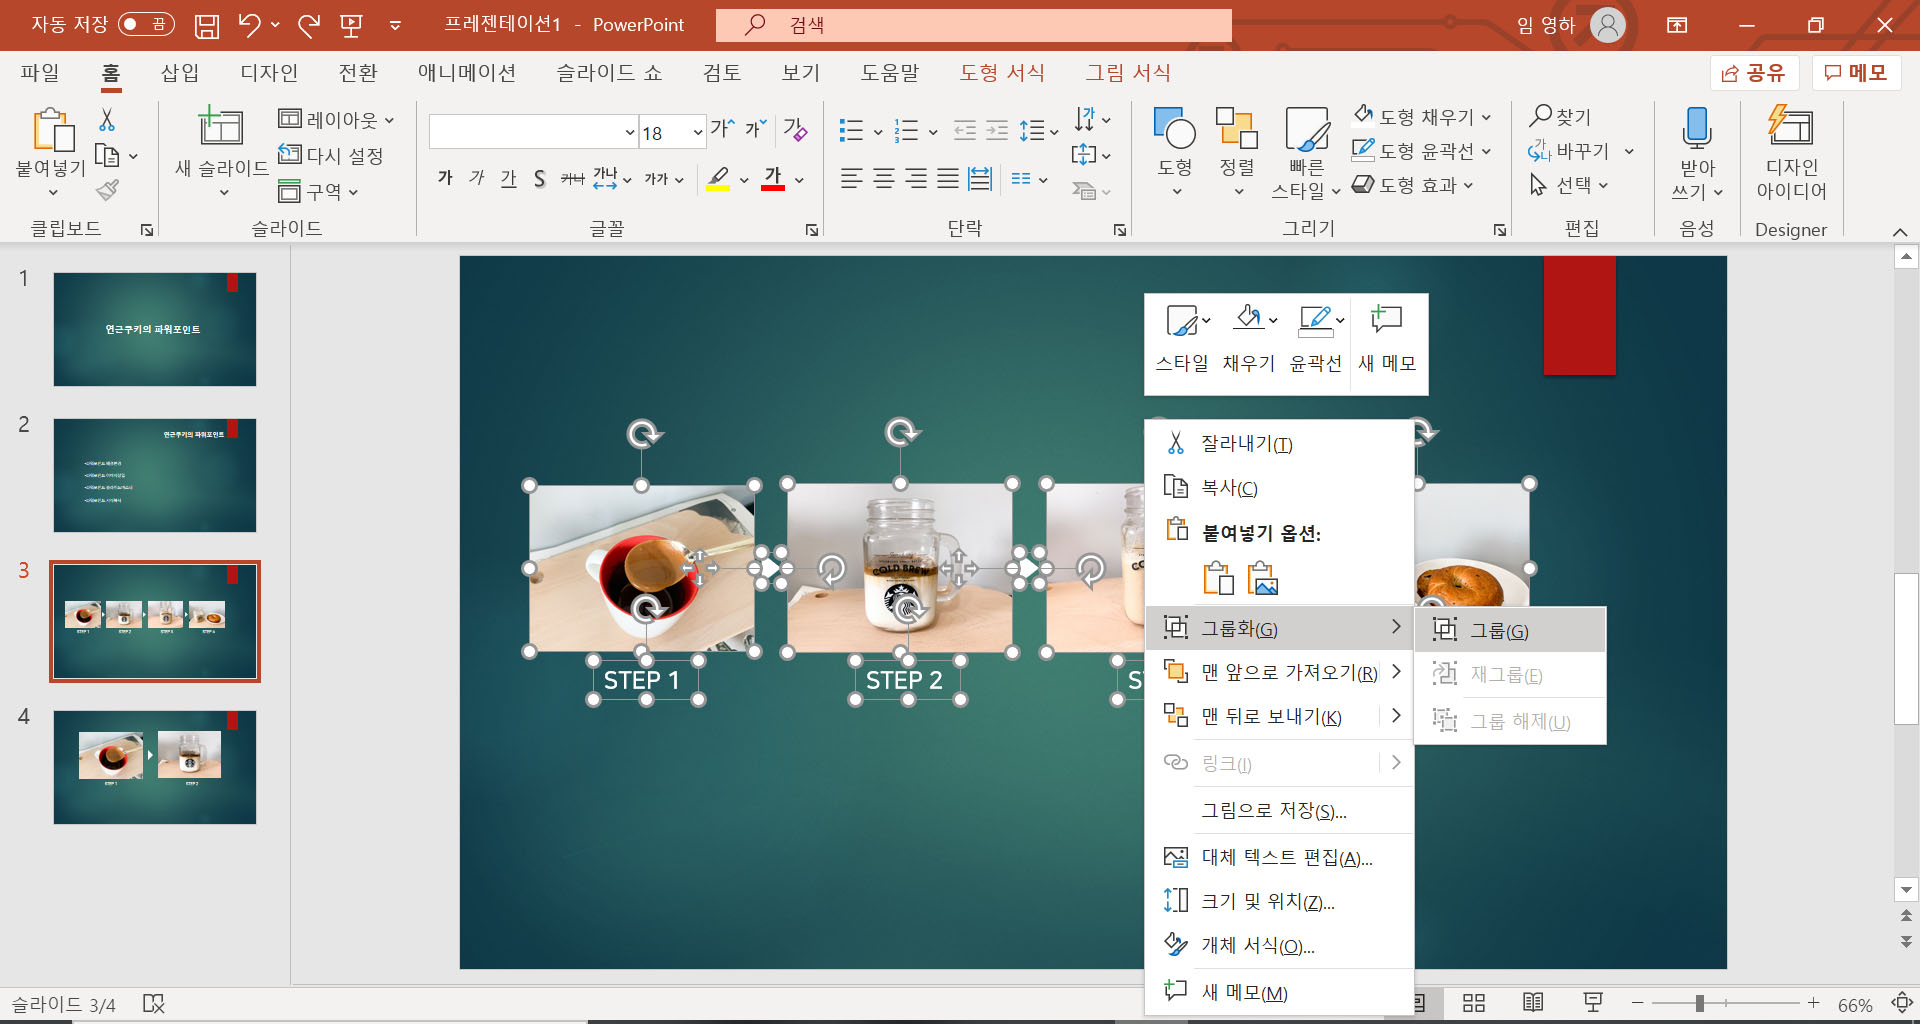Click mini toolbar New Comment (새 메모)

click(x=1387, y=339)
